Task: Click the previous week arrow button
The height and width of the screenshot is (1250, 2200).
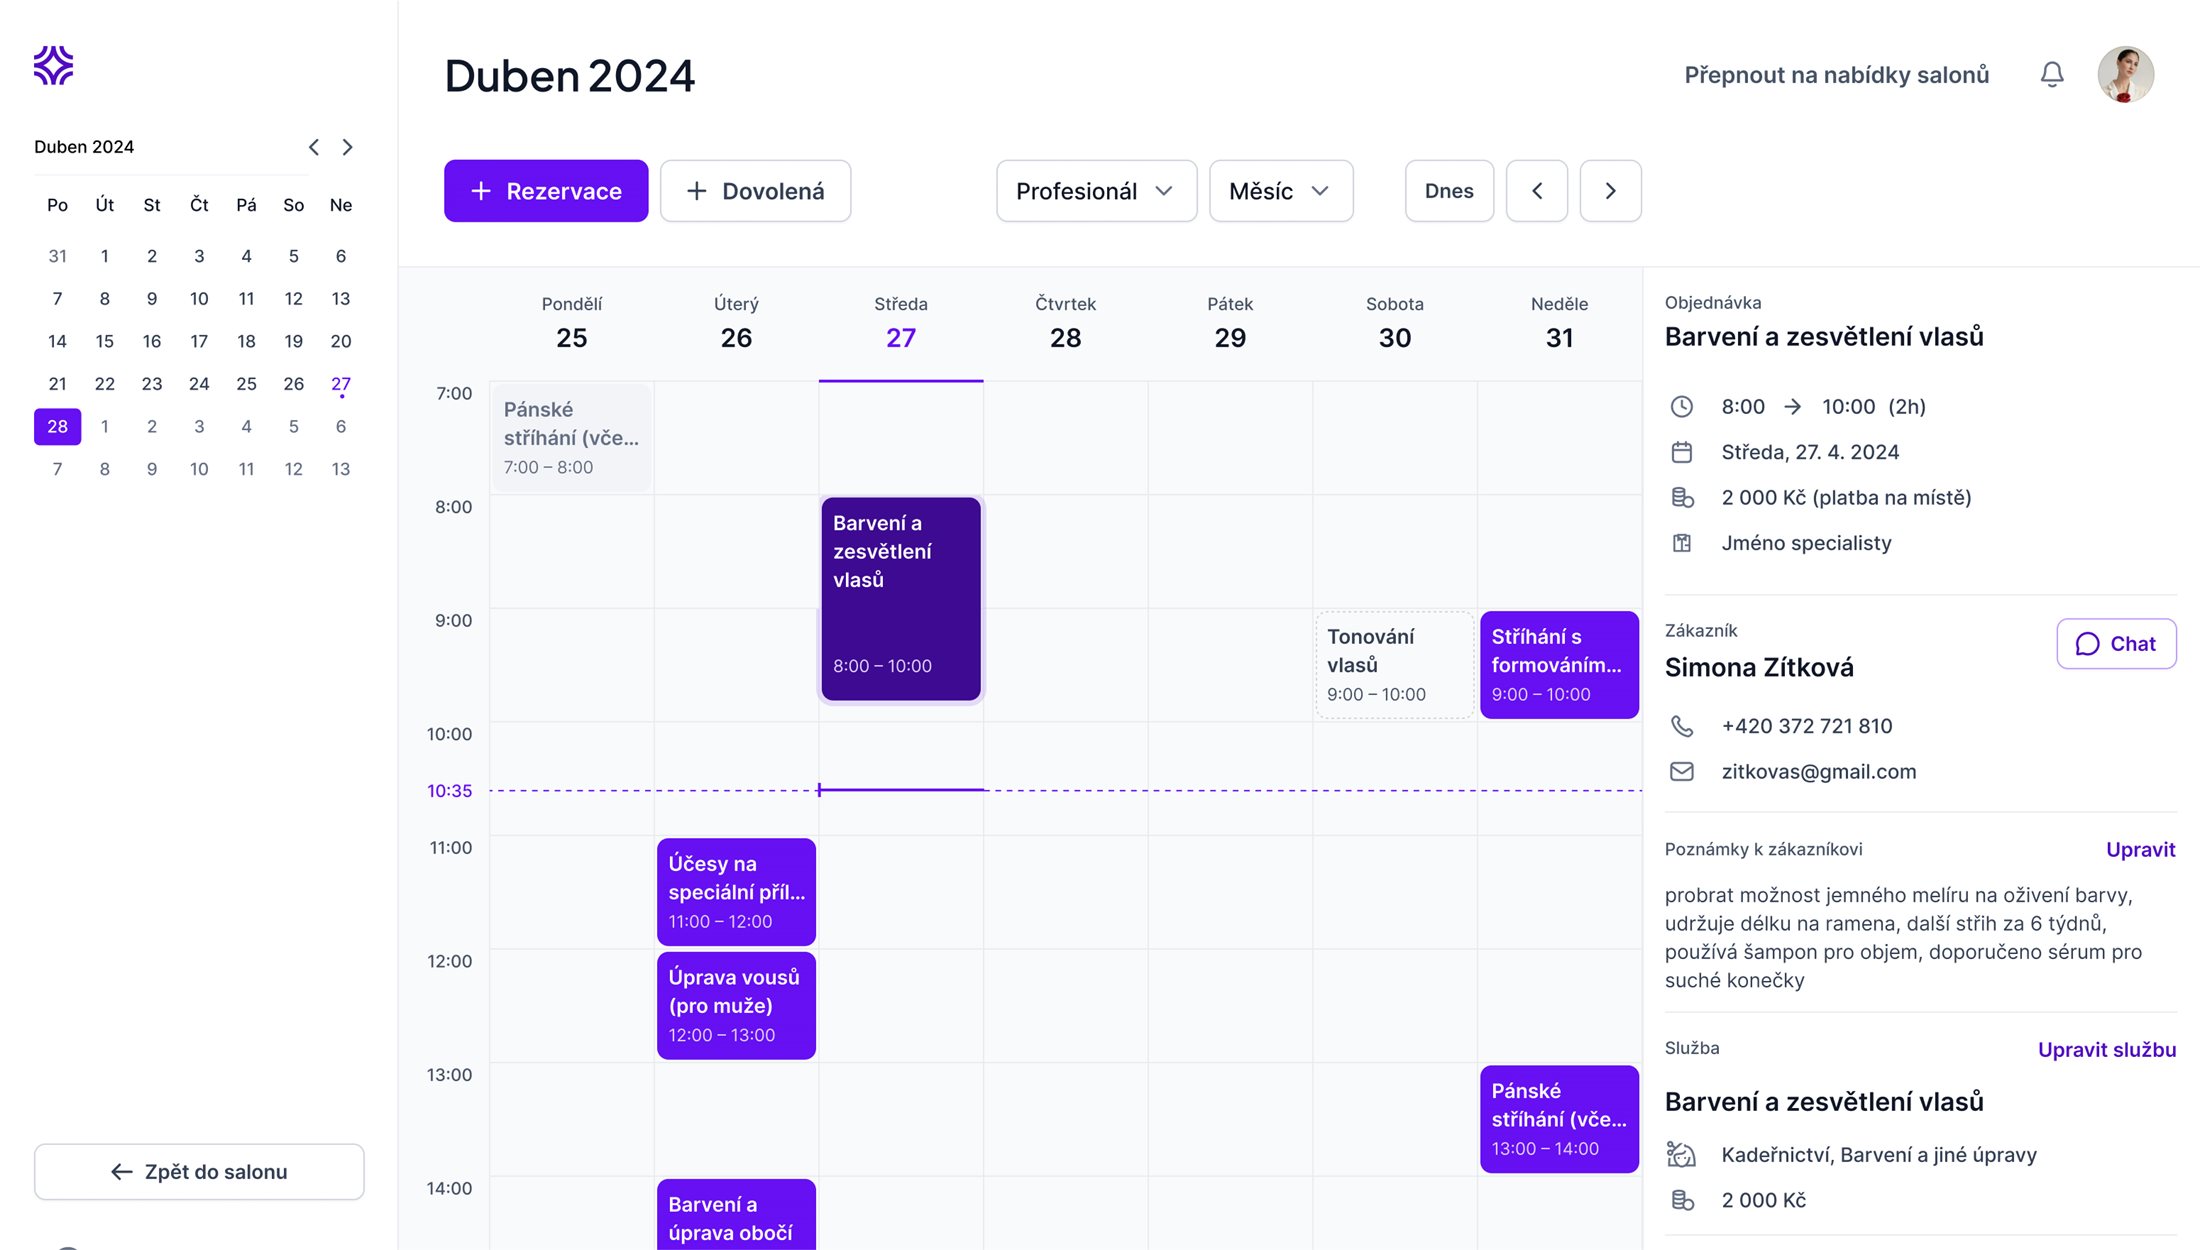Action: [1537, 191]
